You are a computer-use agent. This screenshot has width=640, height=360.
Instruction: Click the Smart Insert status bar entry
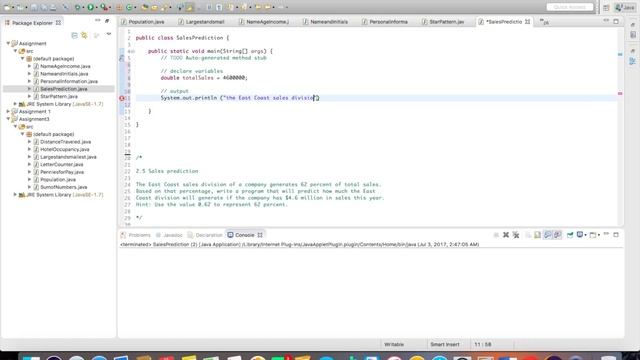[444, 344]
